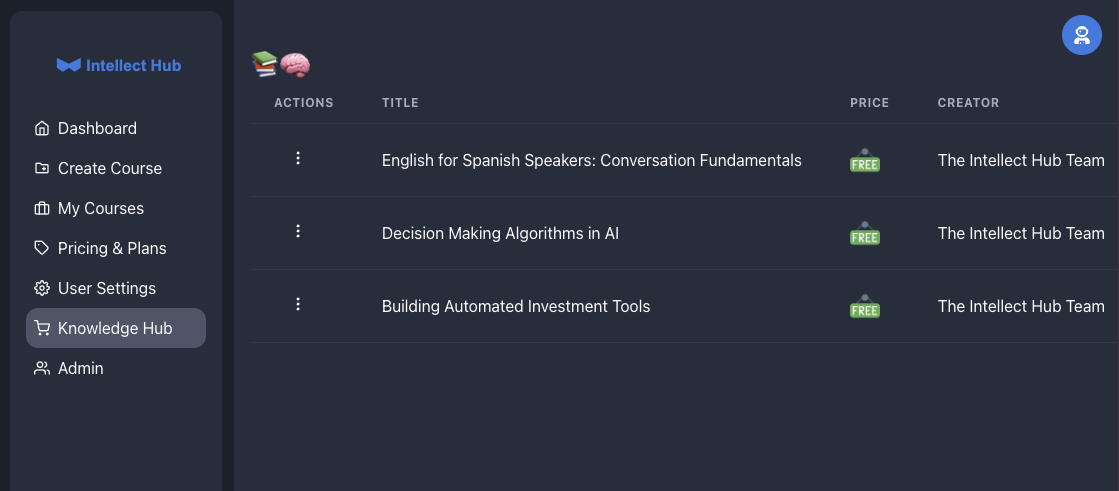Screen dimensions: 1119x491
Task: Click the User Settings gear icon
Action: pos(42,288)
